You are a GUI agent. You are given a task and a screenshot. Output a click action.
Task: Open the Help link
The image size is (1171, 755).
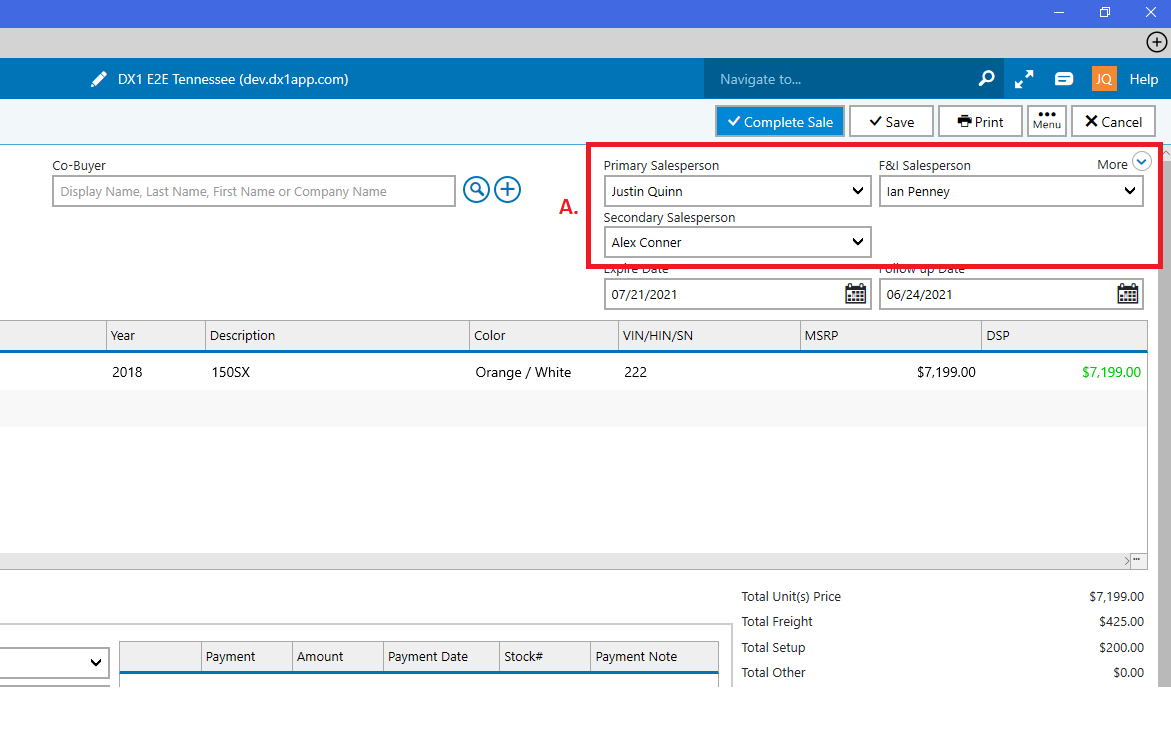tap(1143, 79)
